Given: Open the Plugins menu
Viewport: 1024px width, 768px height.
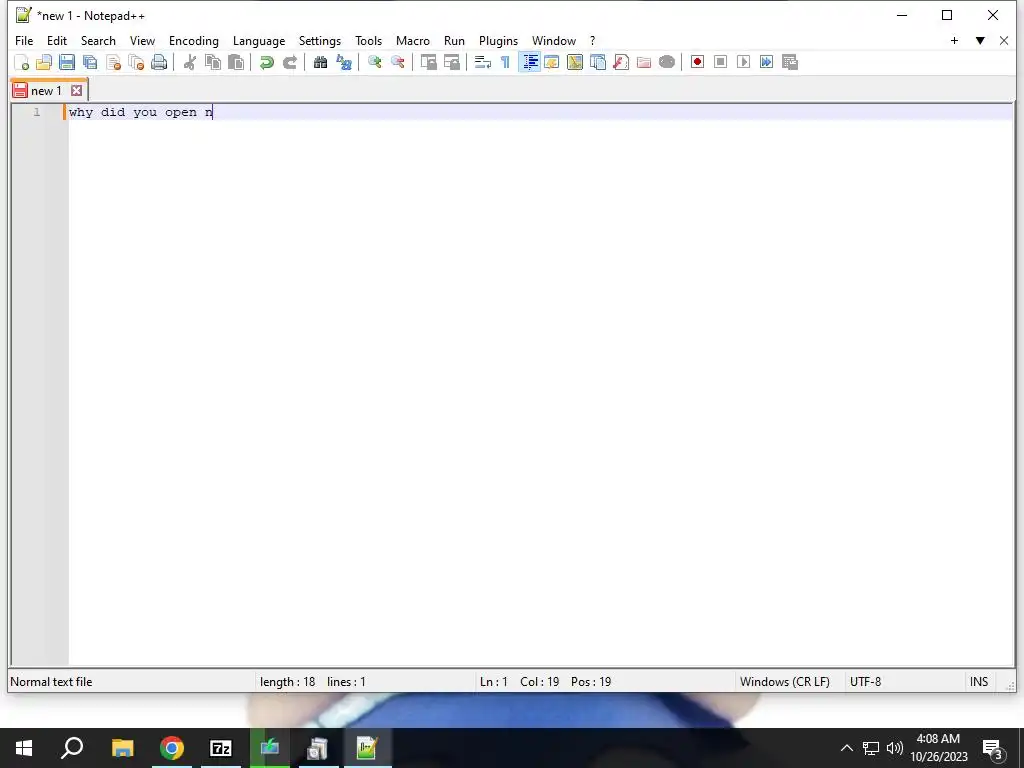Looking at the screenshot, I should (x=498, y=40).
